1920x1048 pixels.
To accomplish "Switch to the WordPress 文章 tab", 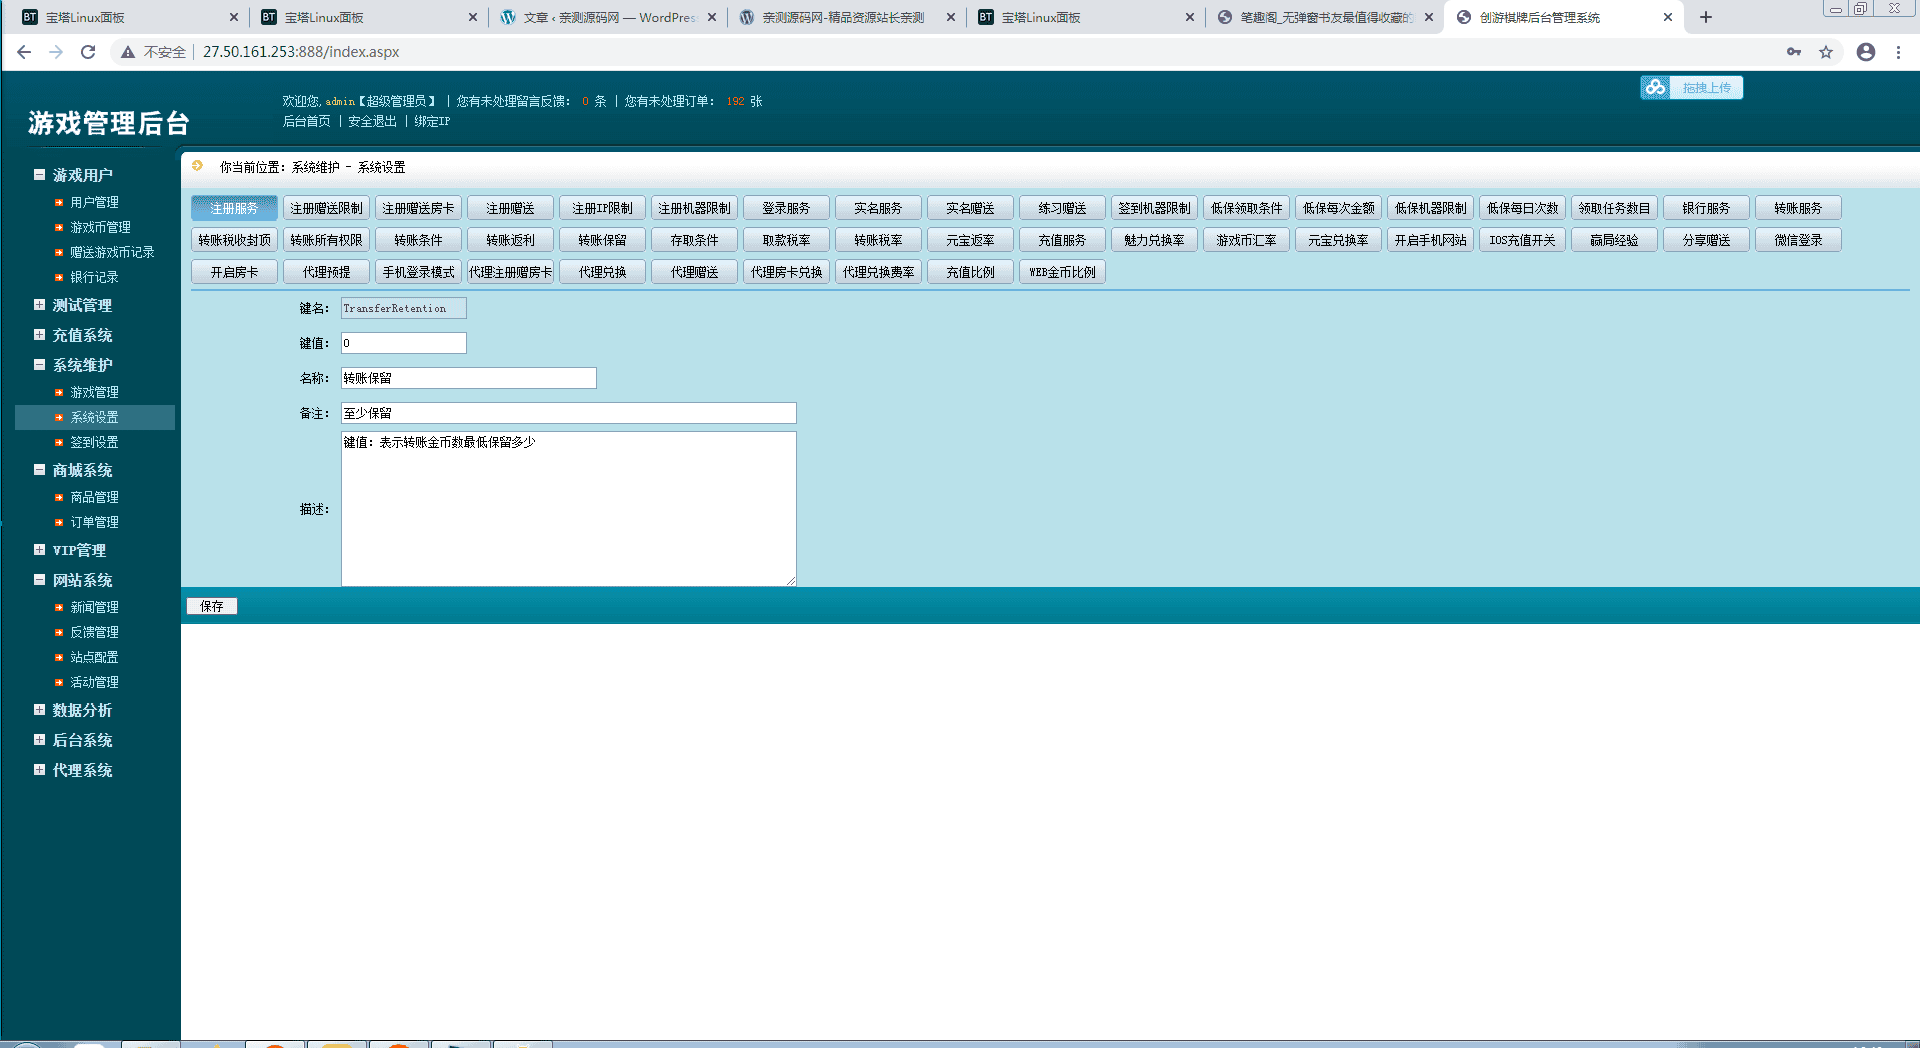I will pyautogui.click(x=608, y=17).
